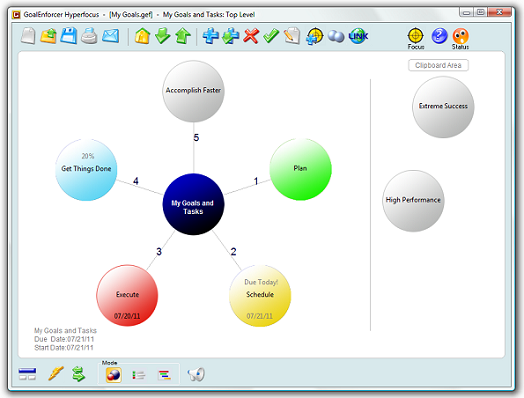This screenshot has height=398, width=524.
Task: Open the Focus target icon
Action: point(416,38)
